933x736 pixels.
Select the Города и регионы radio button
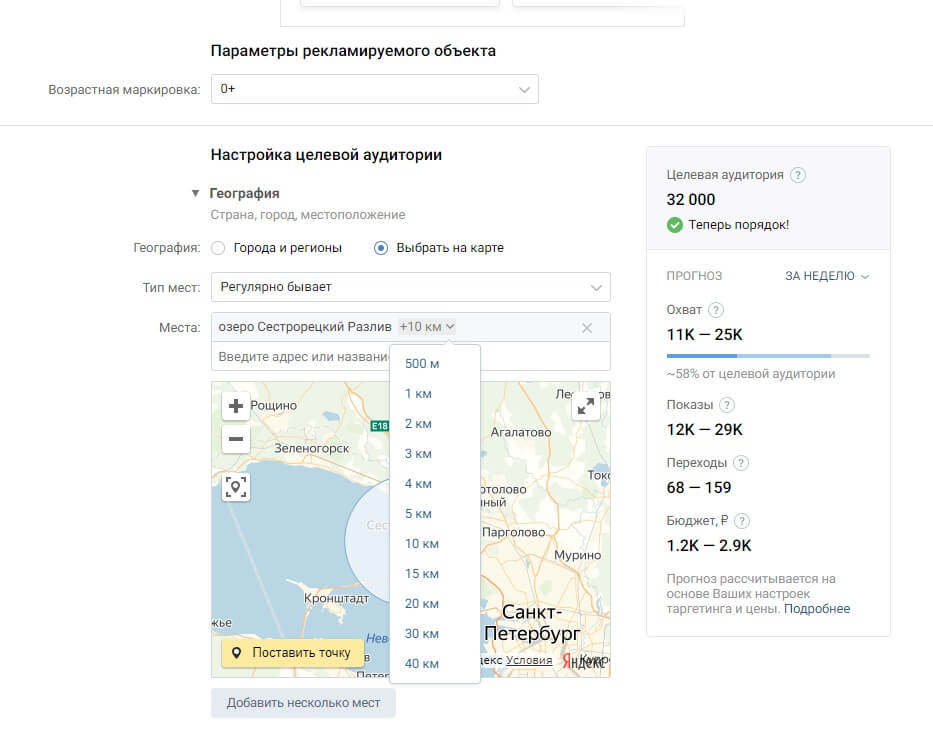coord(218,248)
